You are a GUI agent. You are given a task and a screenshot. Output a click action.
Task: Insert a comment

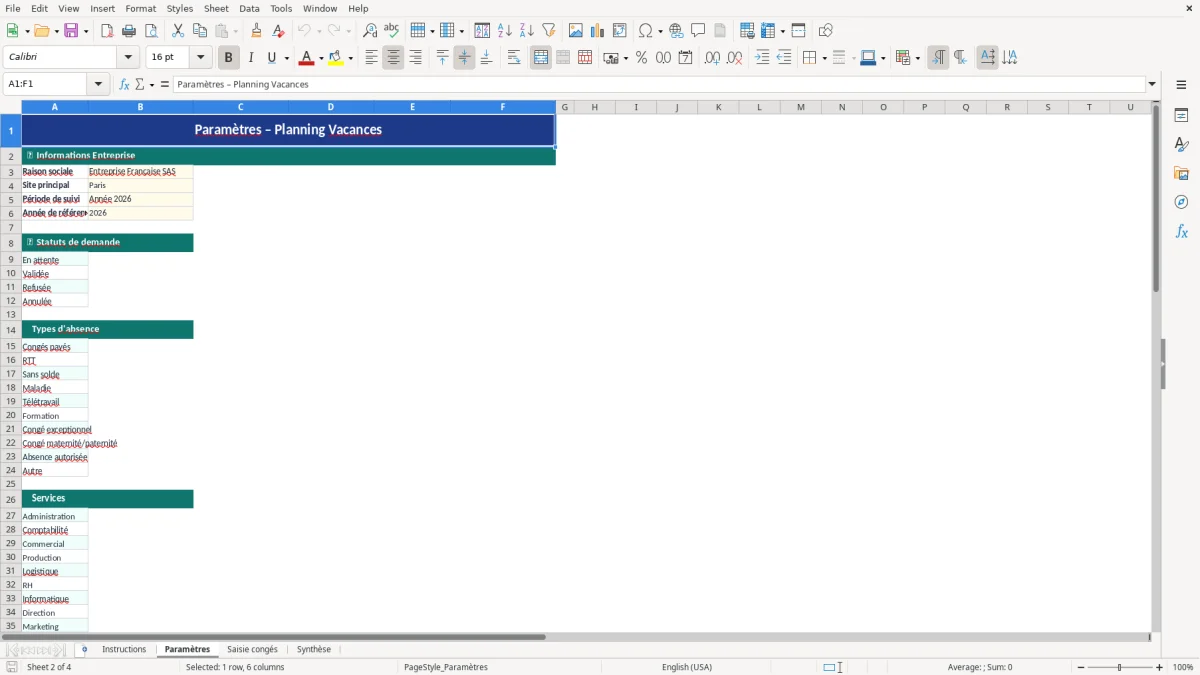699,31
